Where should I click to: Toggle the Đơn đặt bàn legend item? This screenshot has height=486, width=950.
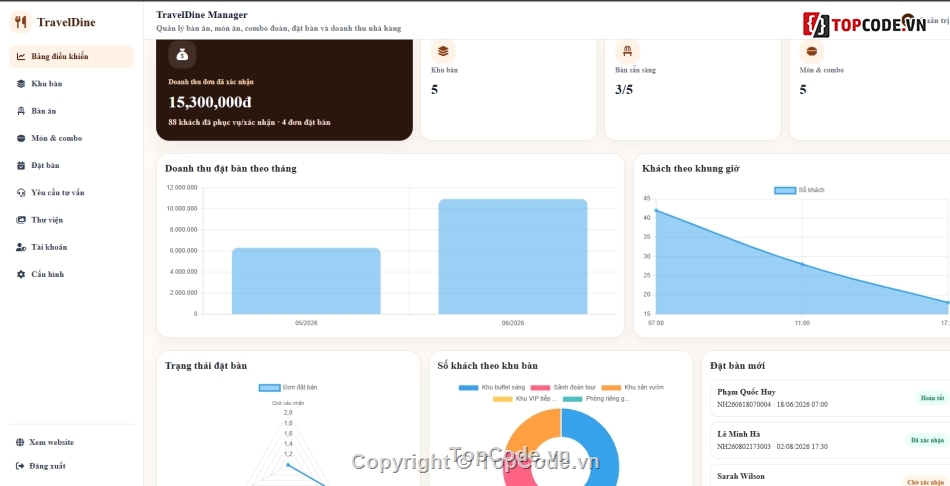(288, 387)
